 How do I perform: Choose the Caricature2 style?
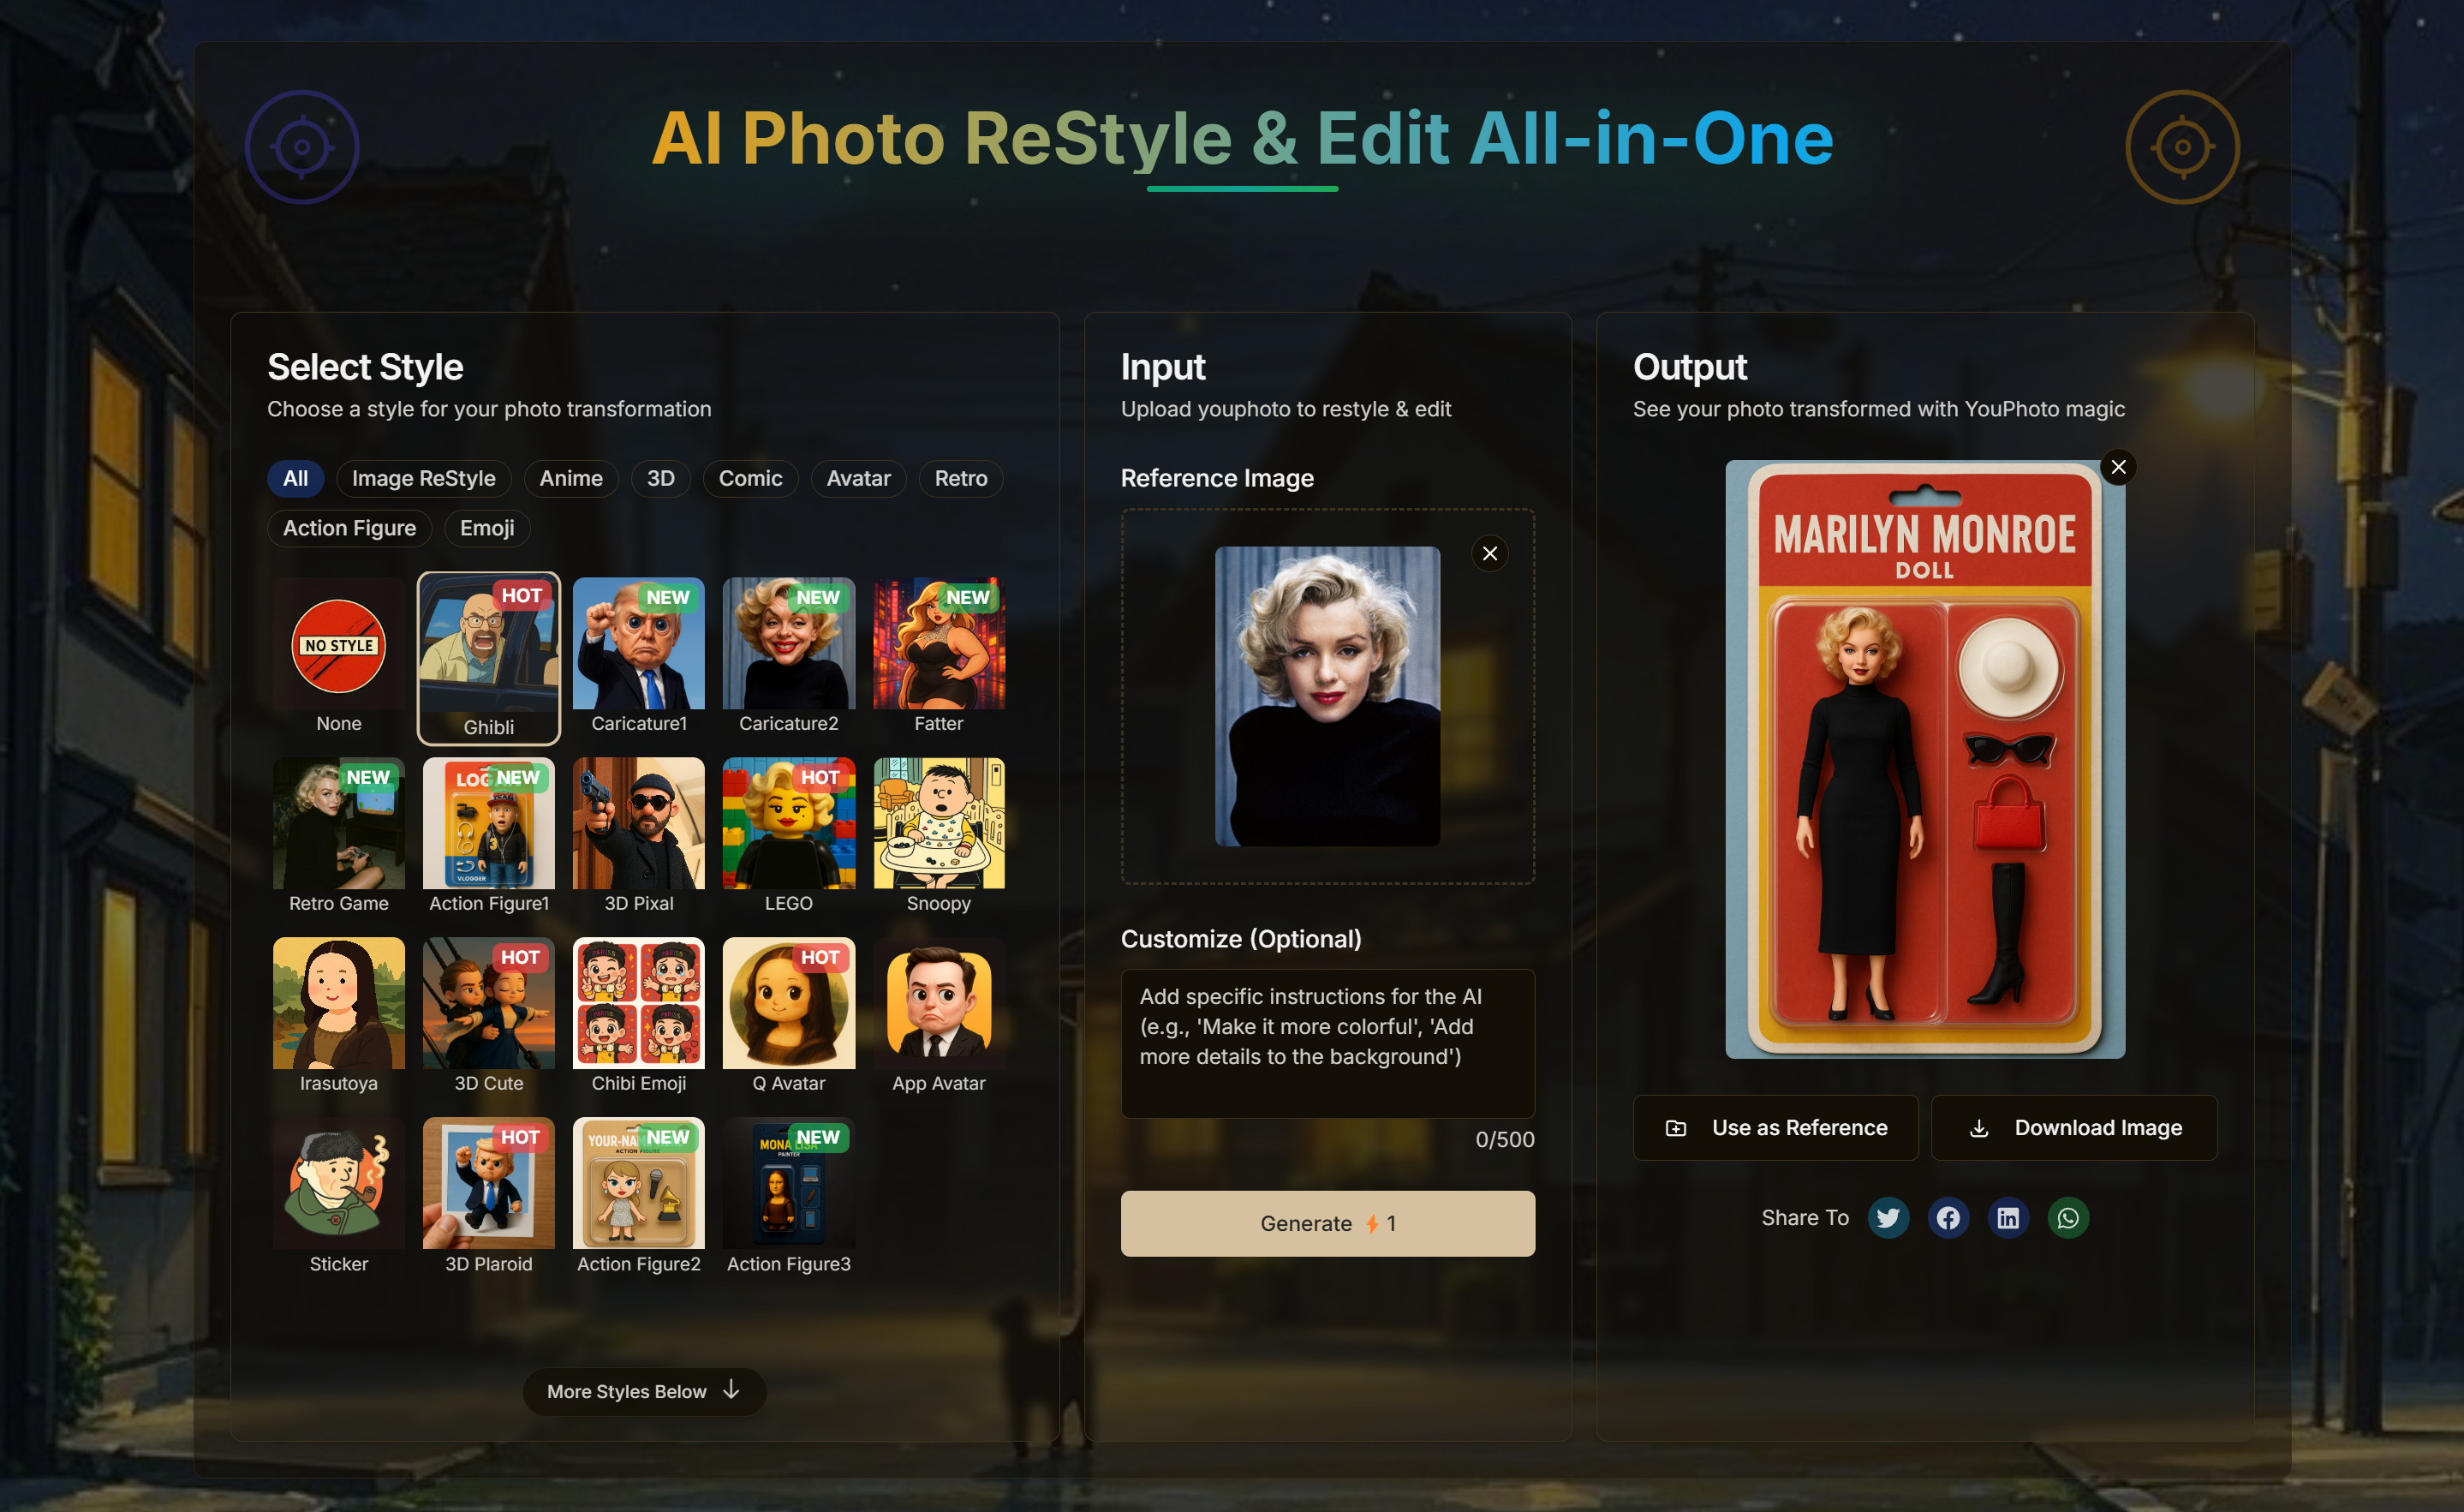point(789,657)
